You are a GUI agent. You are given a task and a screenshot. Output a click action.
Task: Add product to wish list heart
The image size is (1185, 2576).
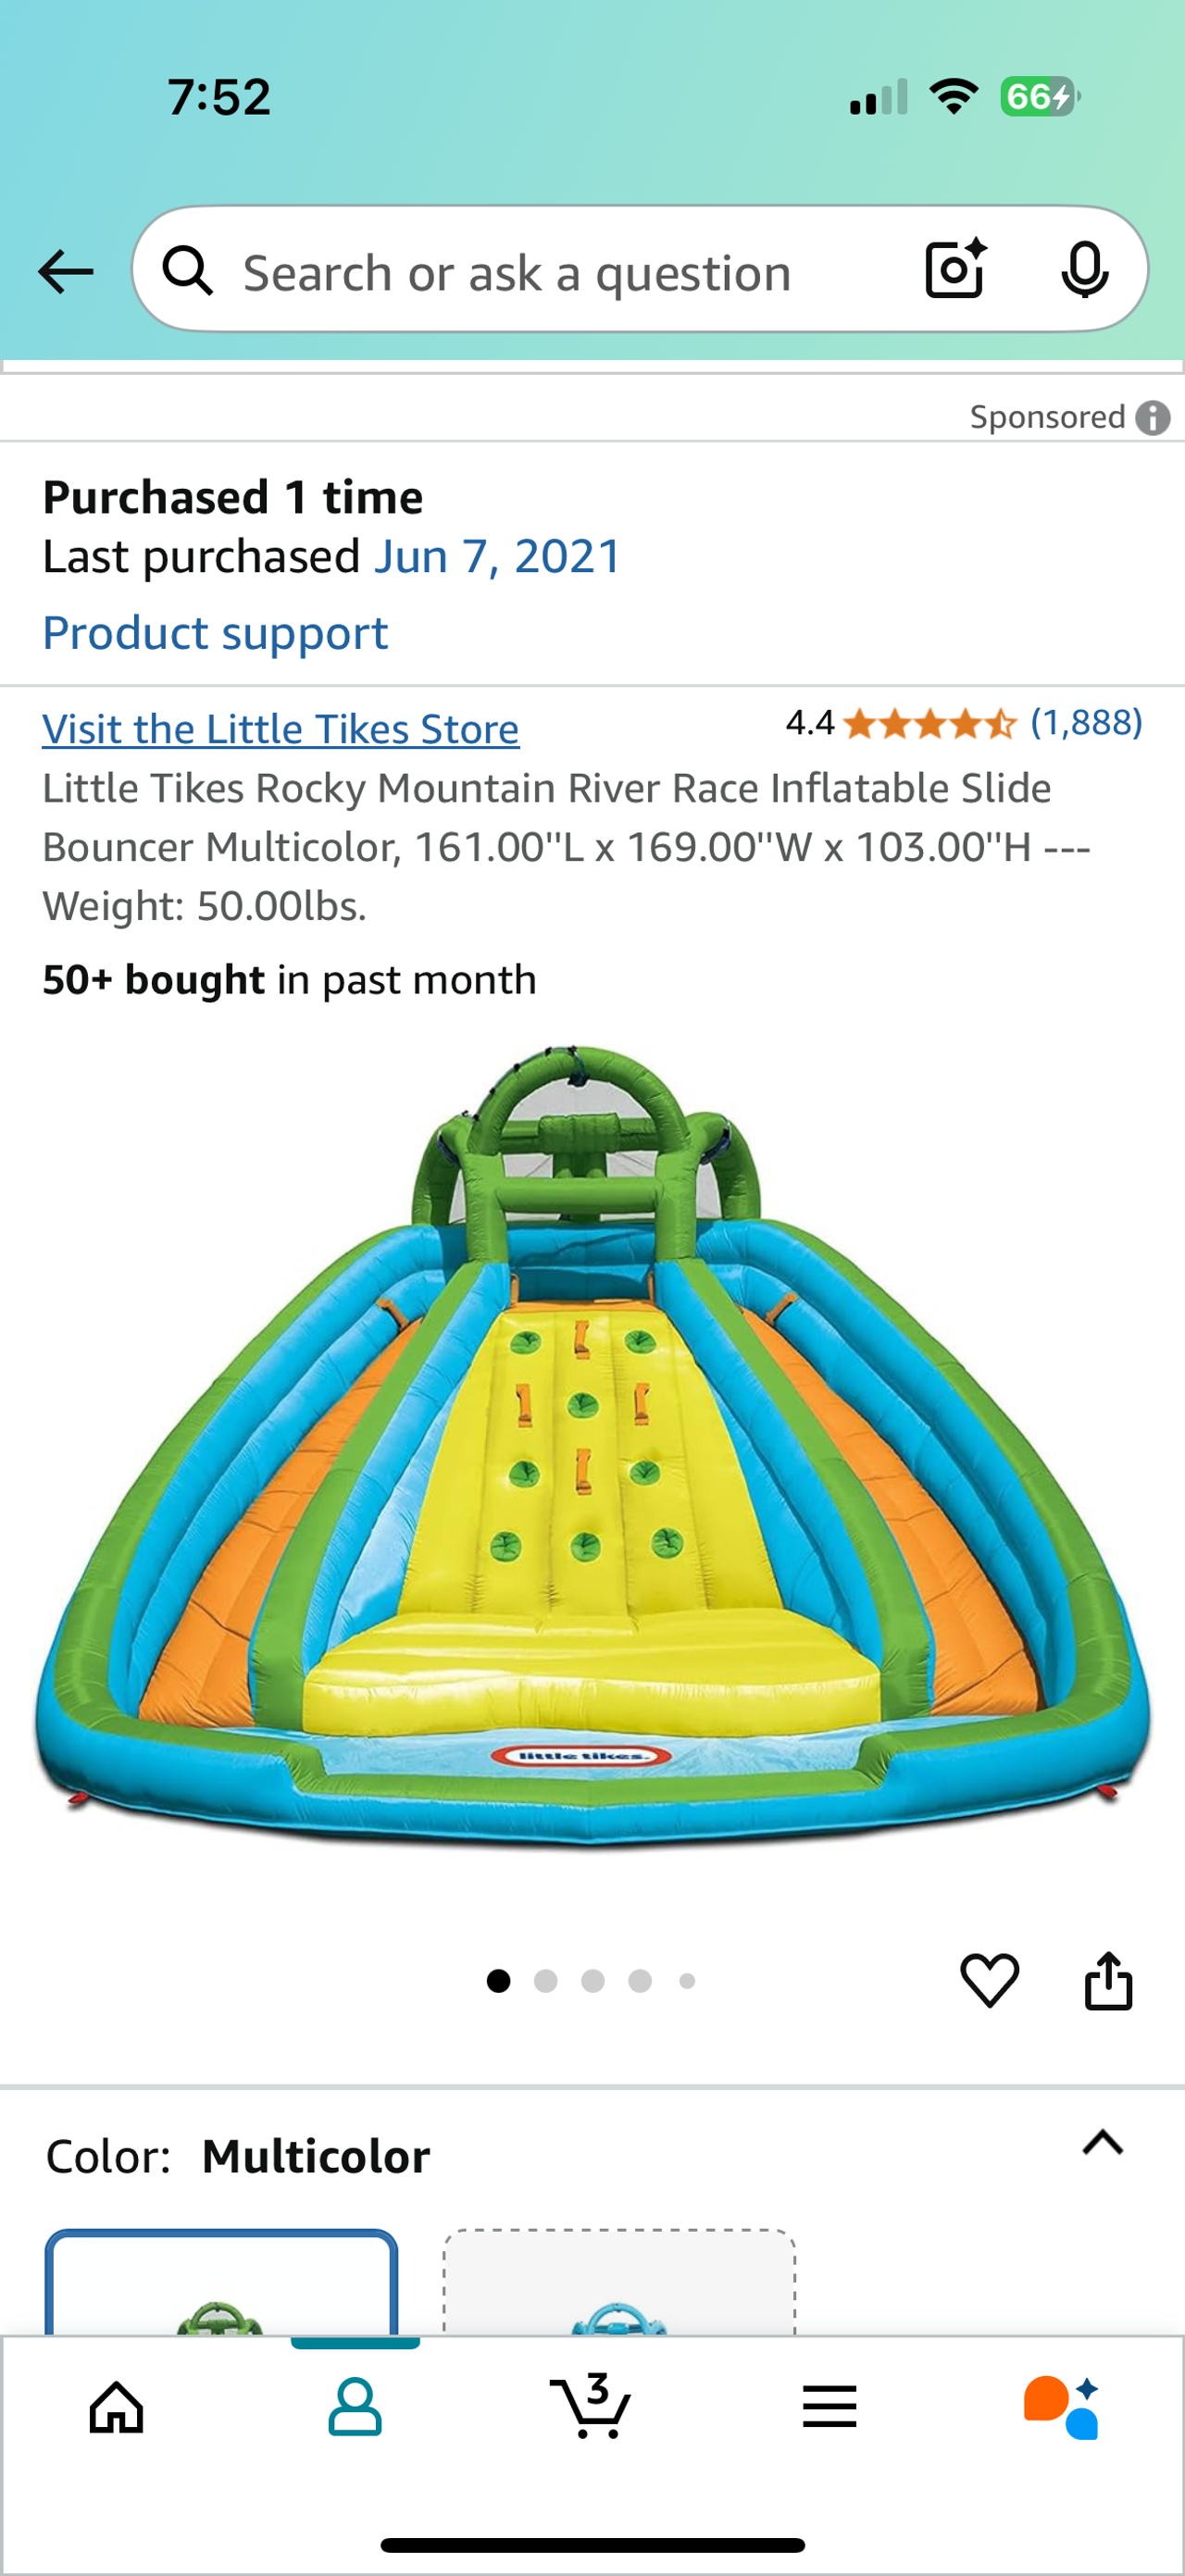[x=989, y=1980]
